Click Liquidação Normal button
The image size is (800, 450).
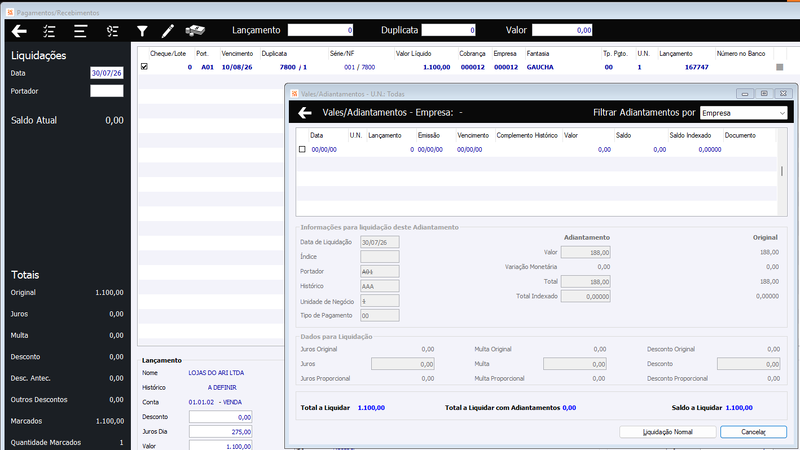click(x=667, y=432)
